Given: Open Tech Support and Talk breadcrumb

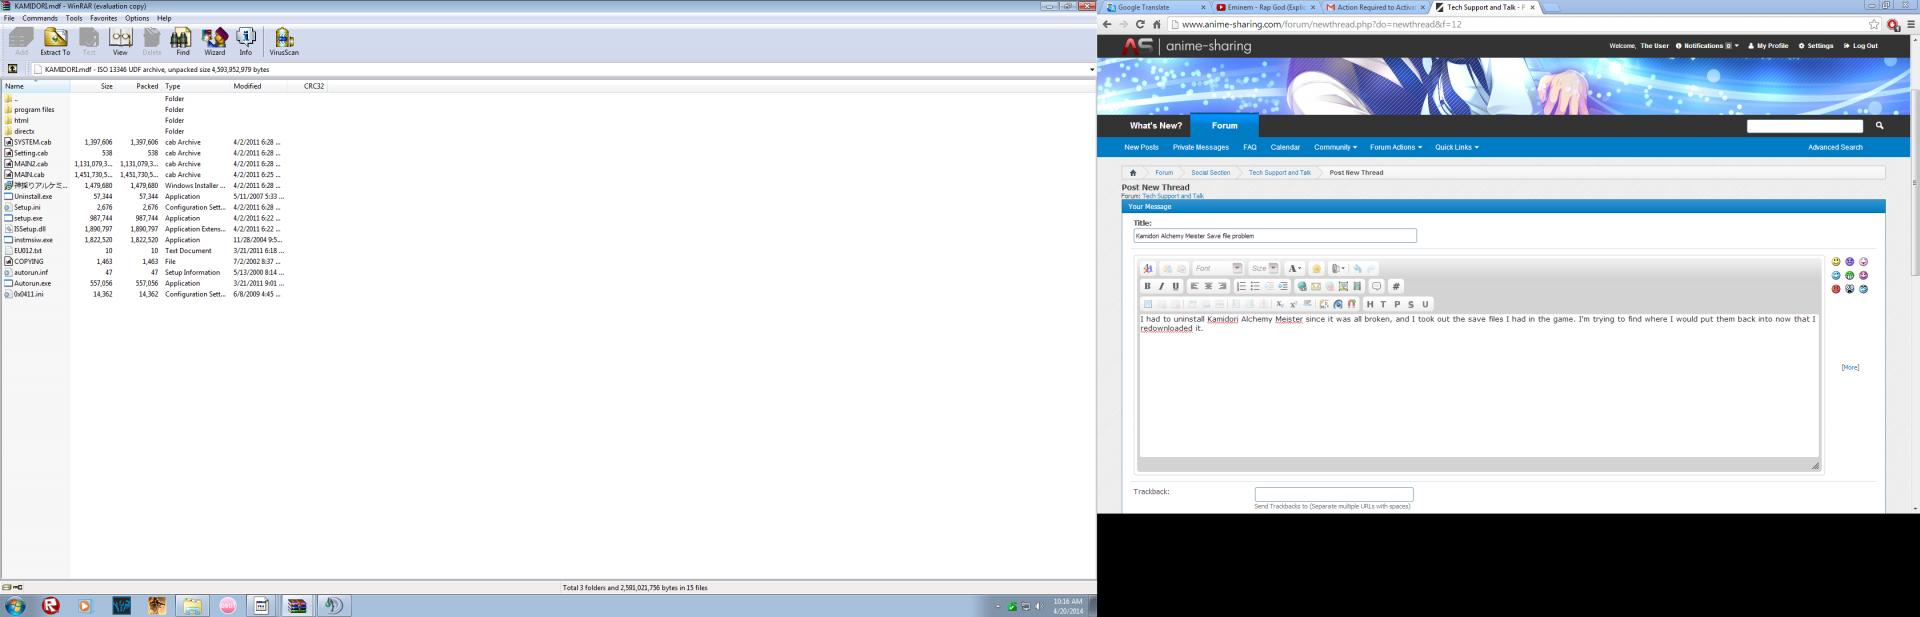Looking at the screenshot, I should 1279,172.
